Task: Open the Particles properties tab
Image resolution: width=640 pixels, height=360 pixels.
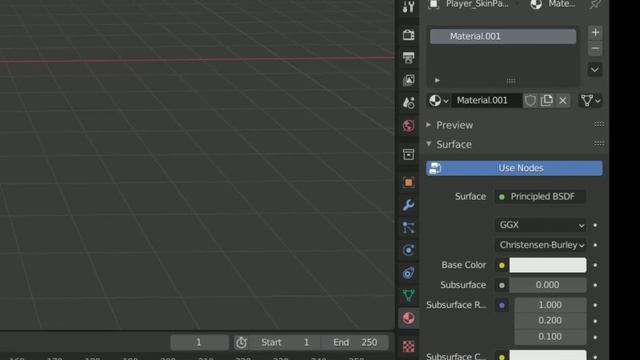Action: (x=408, y=228)
